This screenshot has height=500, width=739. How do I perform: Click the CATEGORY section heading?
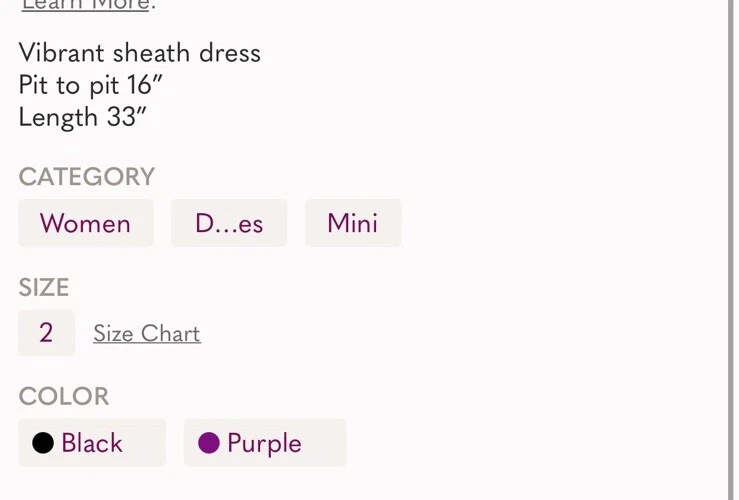pyautogui.click(x=87, y=177)
